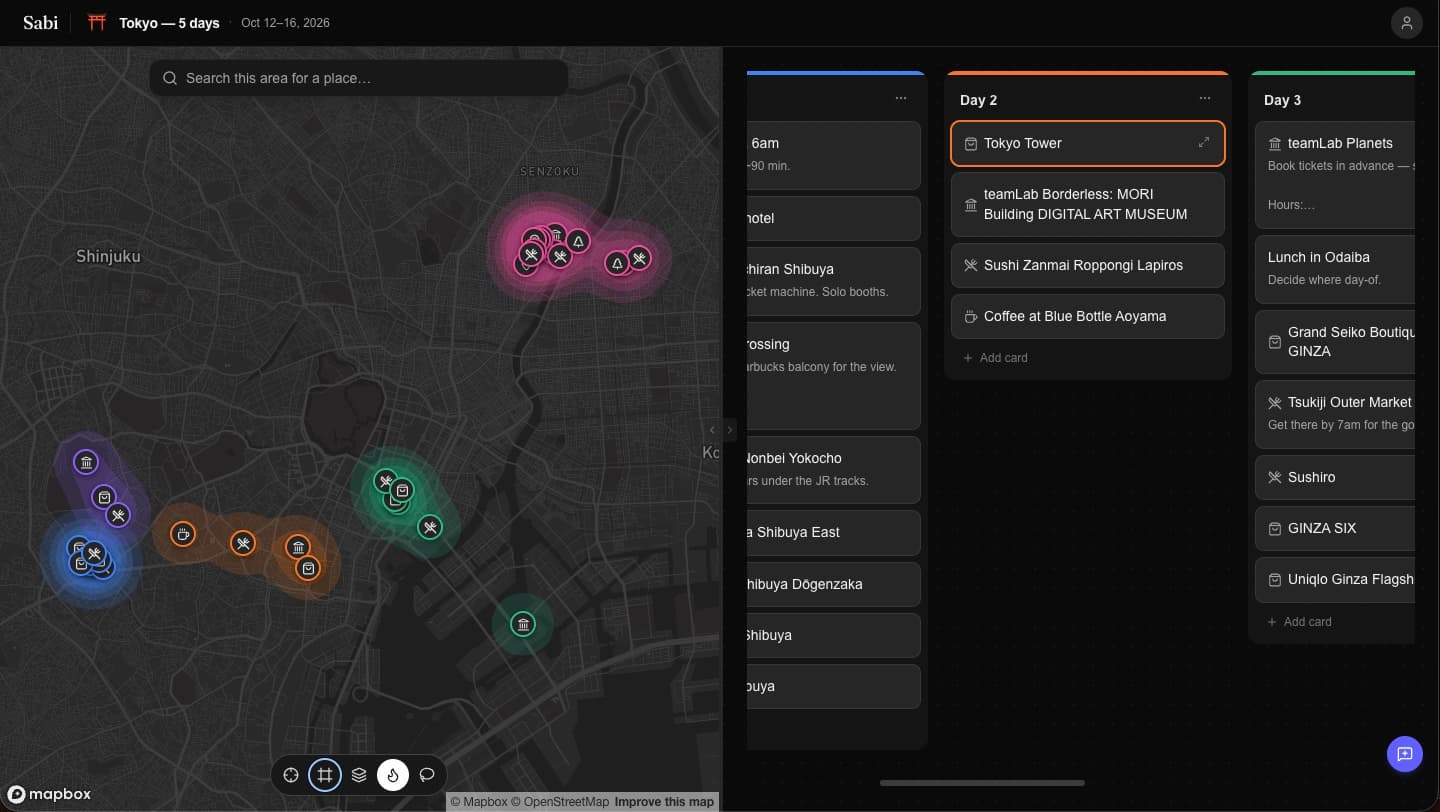This screenshot has width=1440, height=812.
Task: Open the Shibuya Dōgenzaka card
Action: pyautogui.click(x=834, y=584)
